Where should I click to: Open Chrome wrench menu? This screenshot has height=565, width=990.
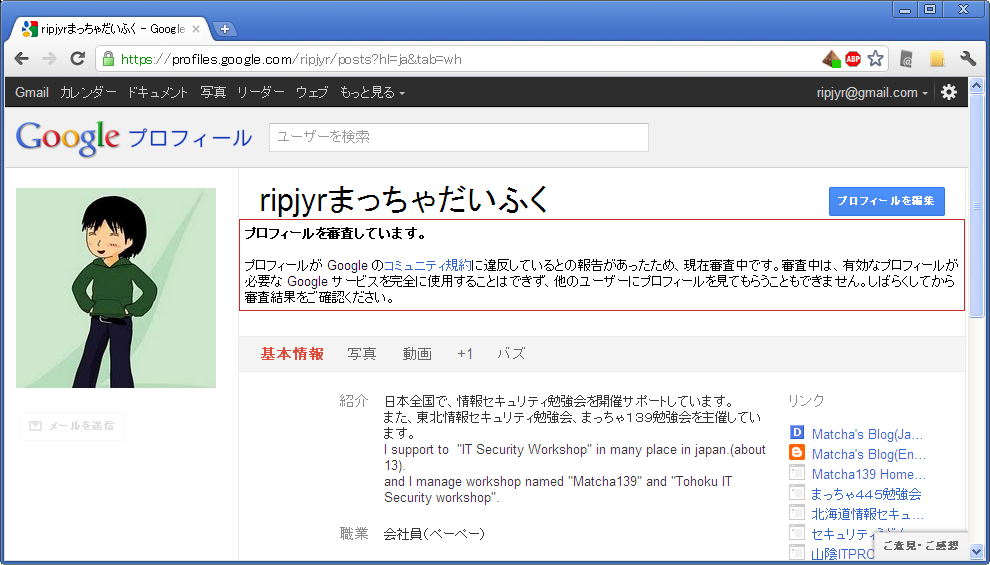968,59
